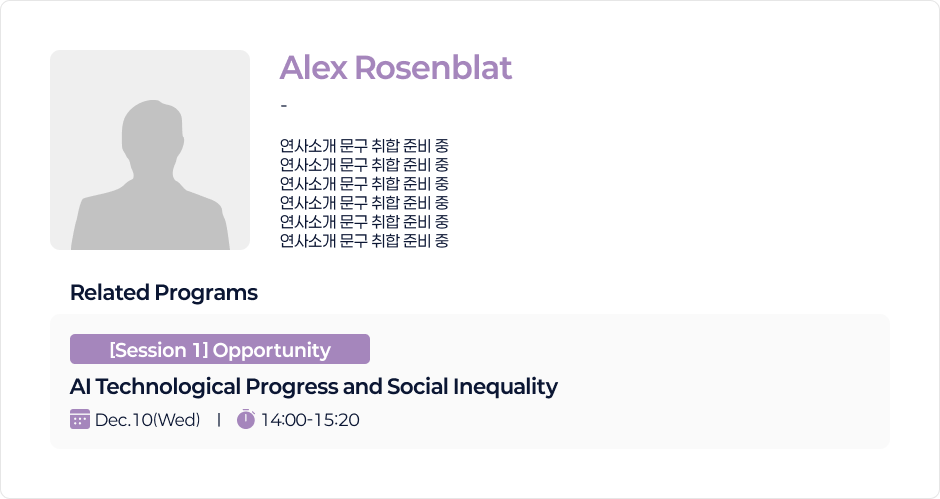Click the second line of Korean bio text
This screenshot has width=940, height=499.
pyautogui.click(x=364, y=165)
